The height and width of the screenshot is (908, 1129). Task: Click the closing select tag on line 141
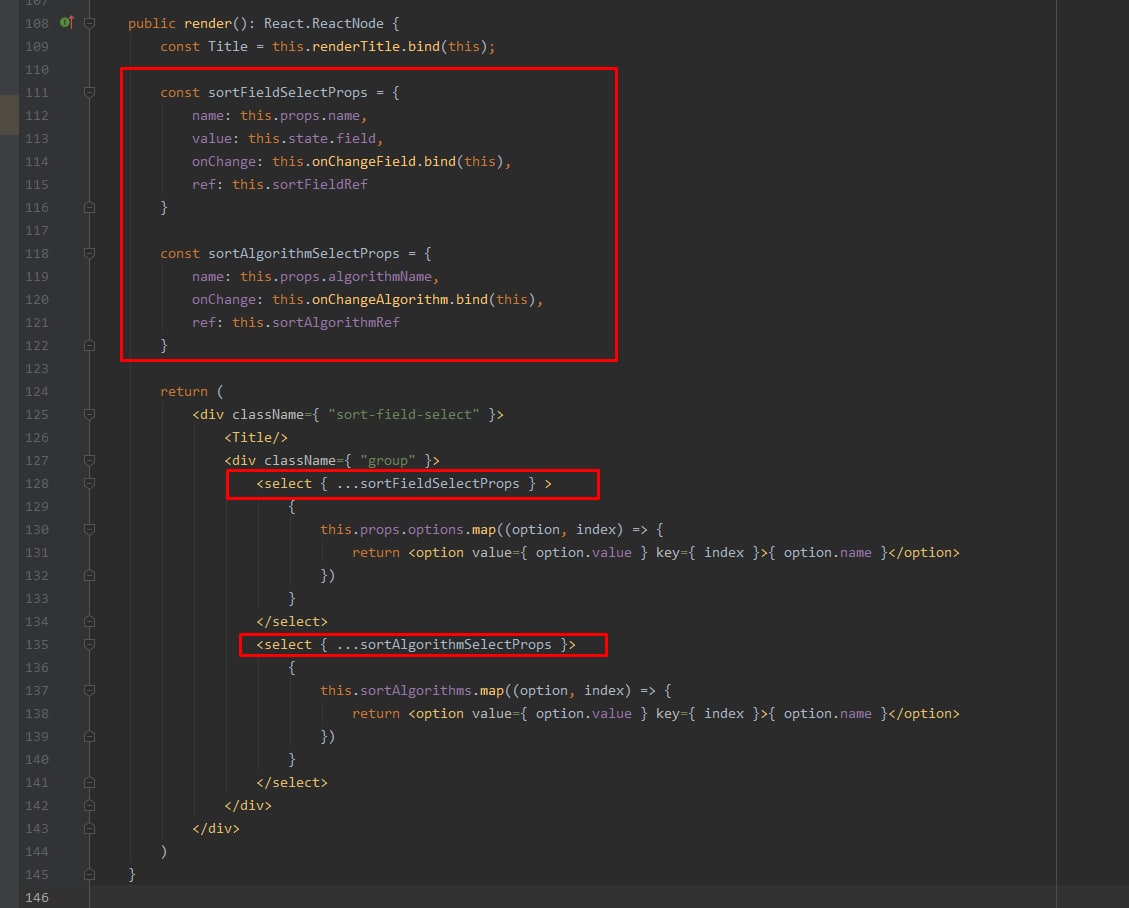tap(292, 783)
